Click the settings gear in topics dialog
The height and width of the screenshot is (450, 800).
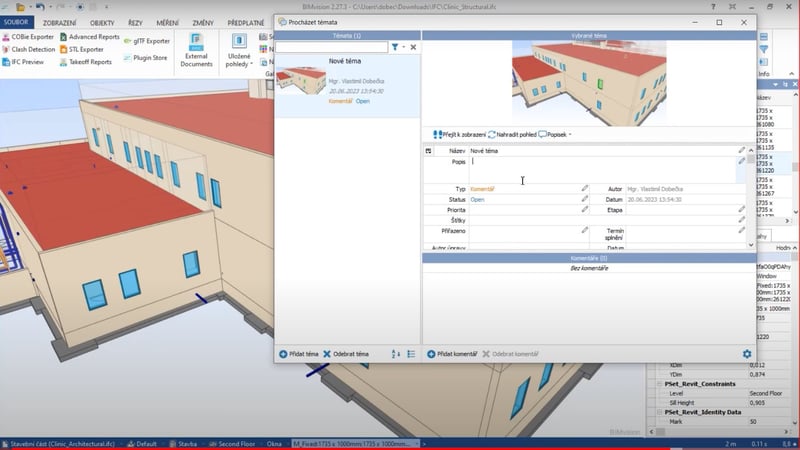click(746, 354)
